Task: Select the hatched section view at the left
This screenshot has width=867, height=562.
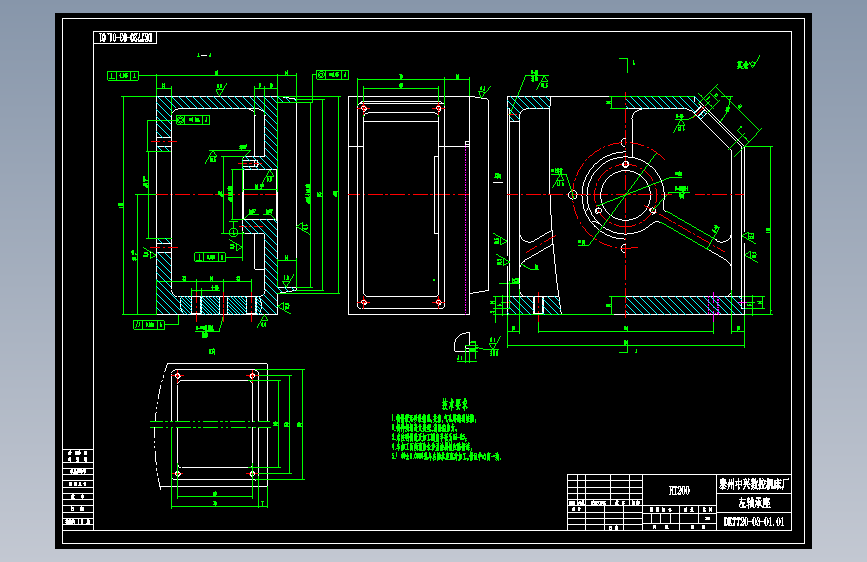Action: [217, 205]
